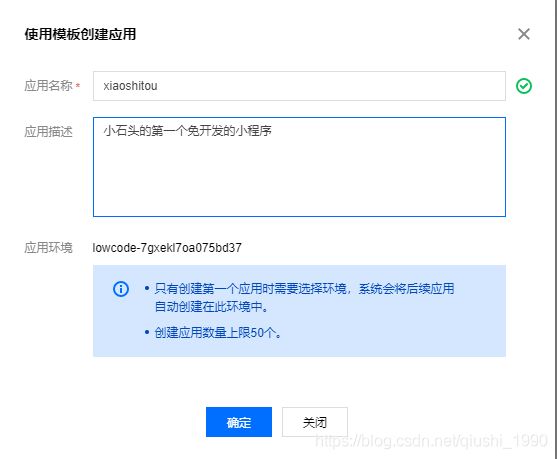
Task: Click the 应用环境 label
Action: [x=48, y=248]
